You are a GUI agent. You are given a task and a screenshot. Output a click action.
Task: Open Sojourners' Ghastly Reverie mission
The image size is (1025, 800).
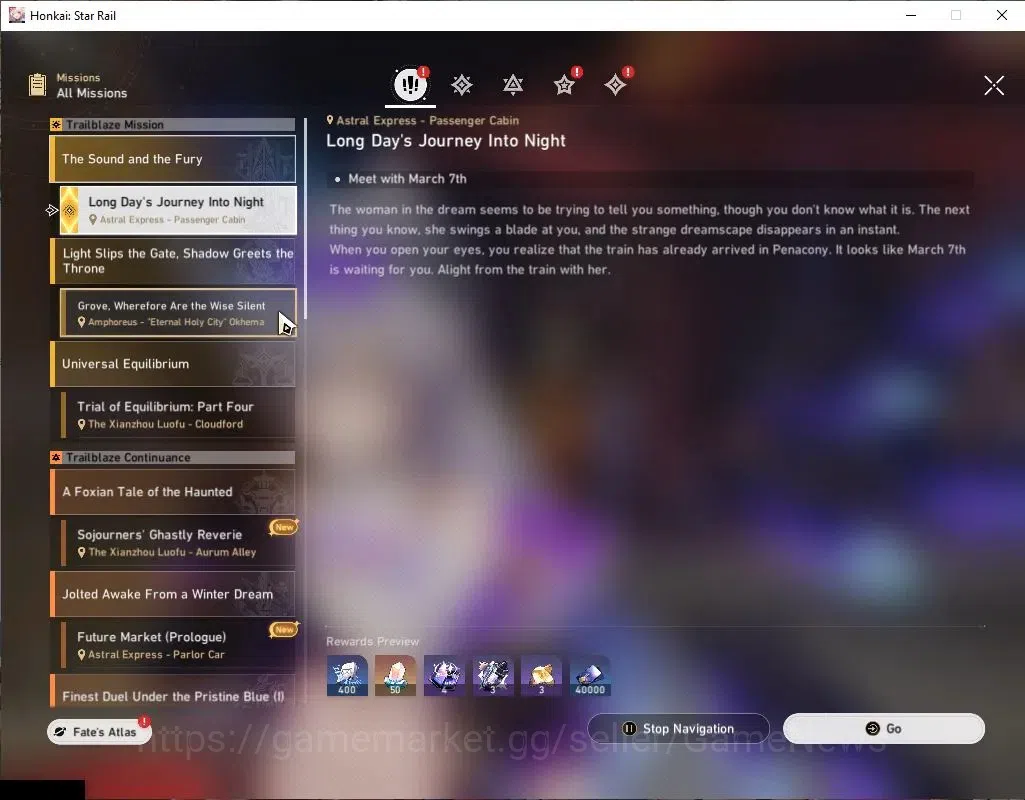(x=178, y=542)
